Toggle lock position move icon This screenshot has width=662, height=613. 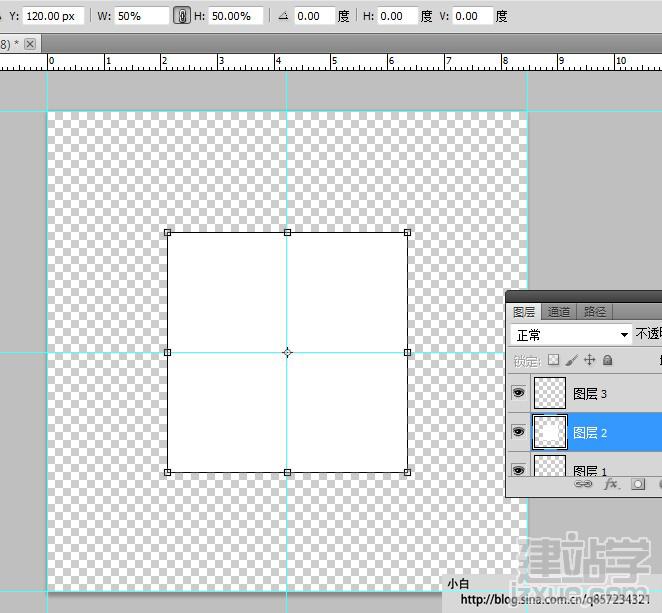[589, 360]
